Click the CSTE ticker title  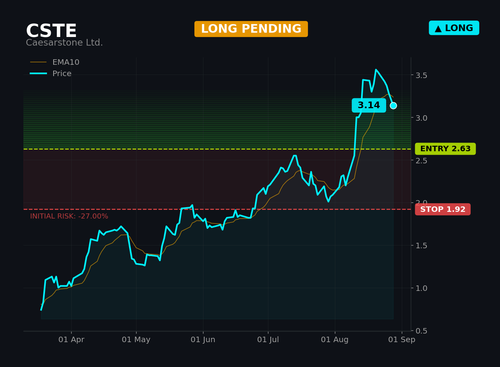51,31
